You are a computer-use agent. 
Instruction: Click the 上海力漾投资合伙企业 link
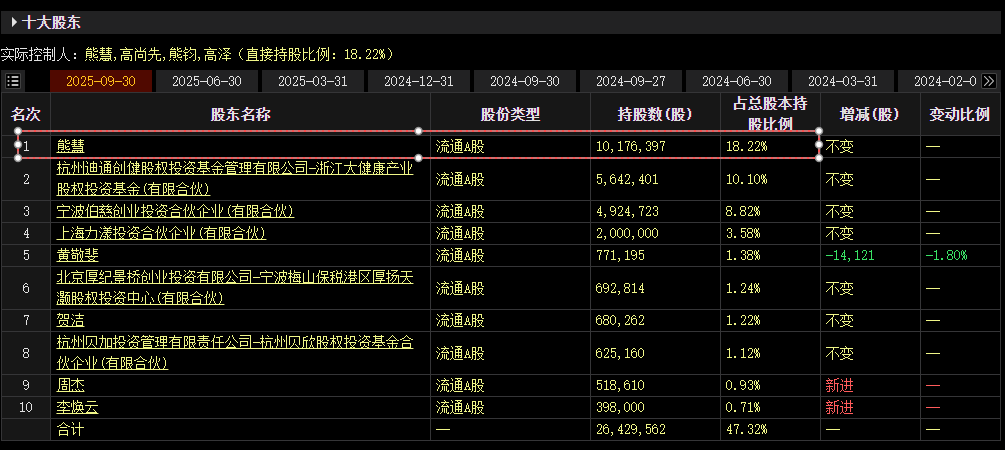(x=161, y=233)
